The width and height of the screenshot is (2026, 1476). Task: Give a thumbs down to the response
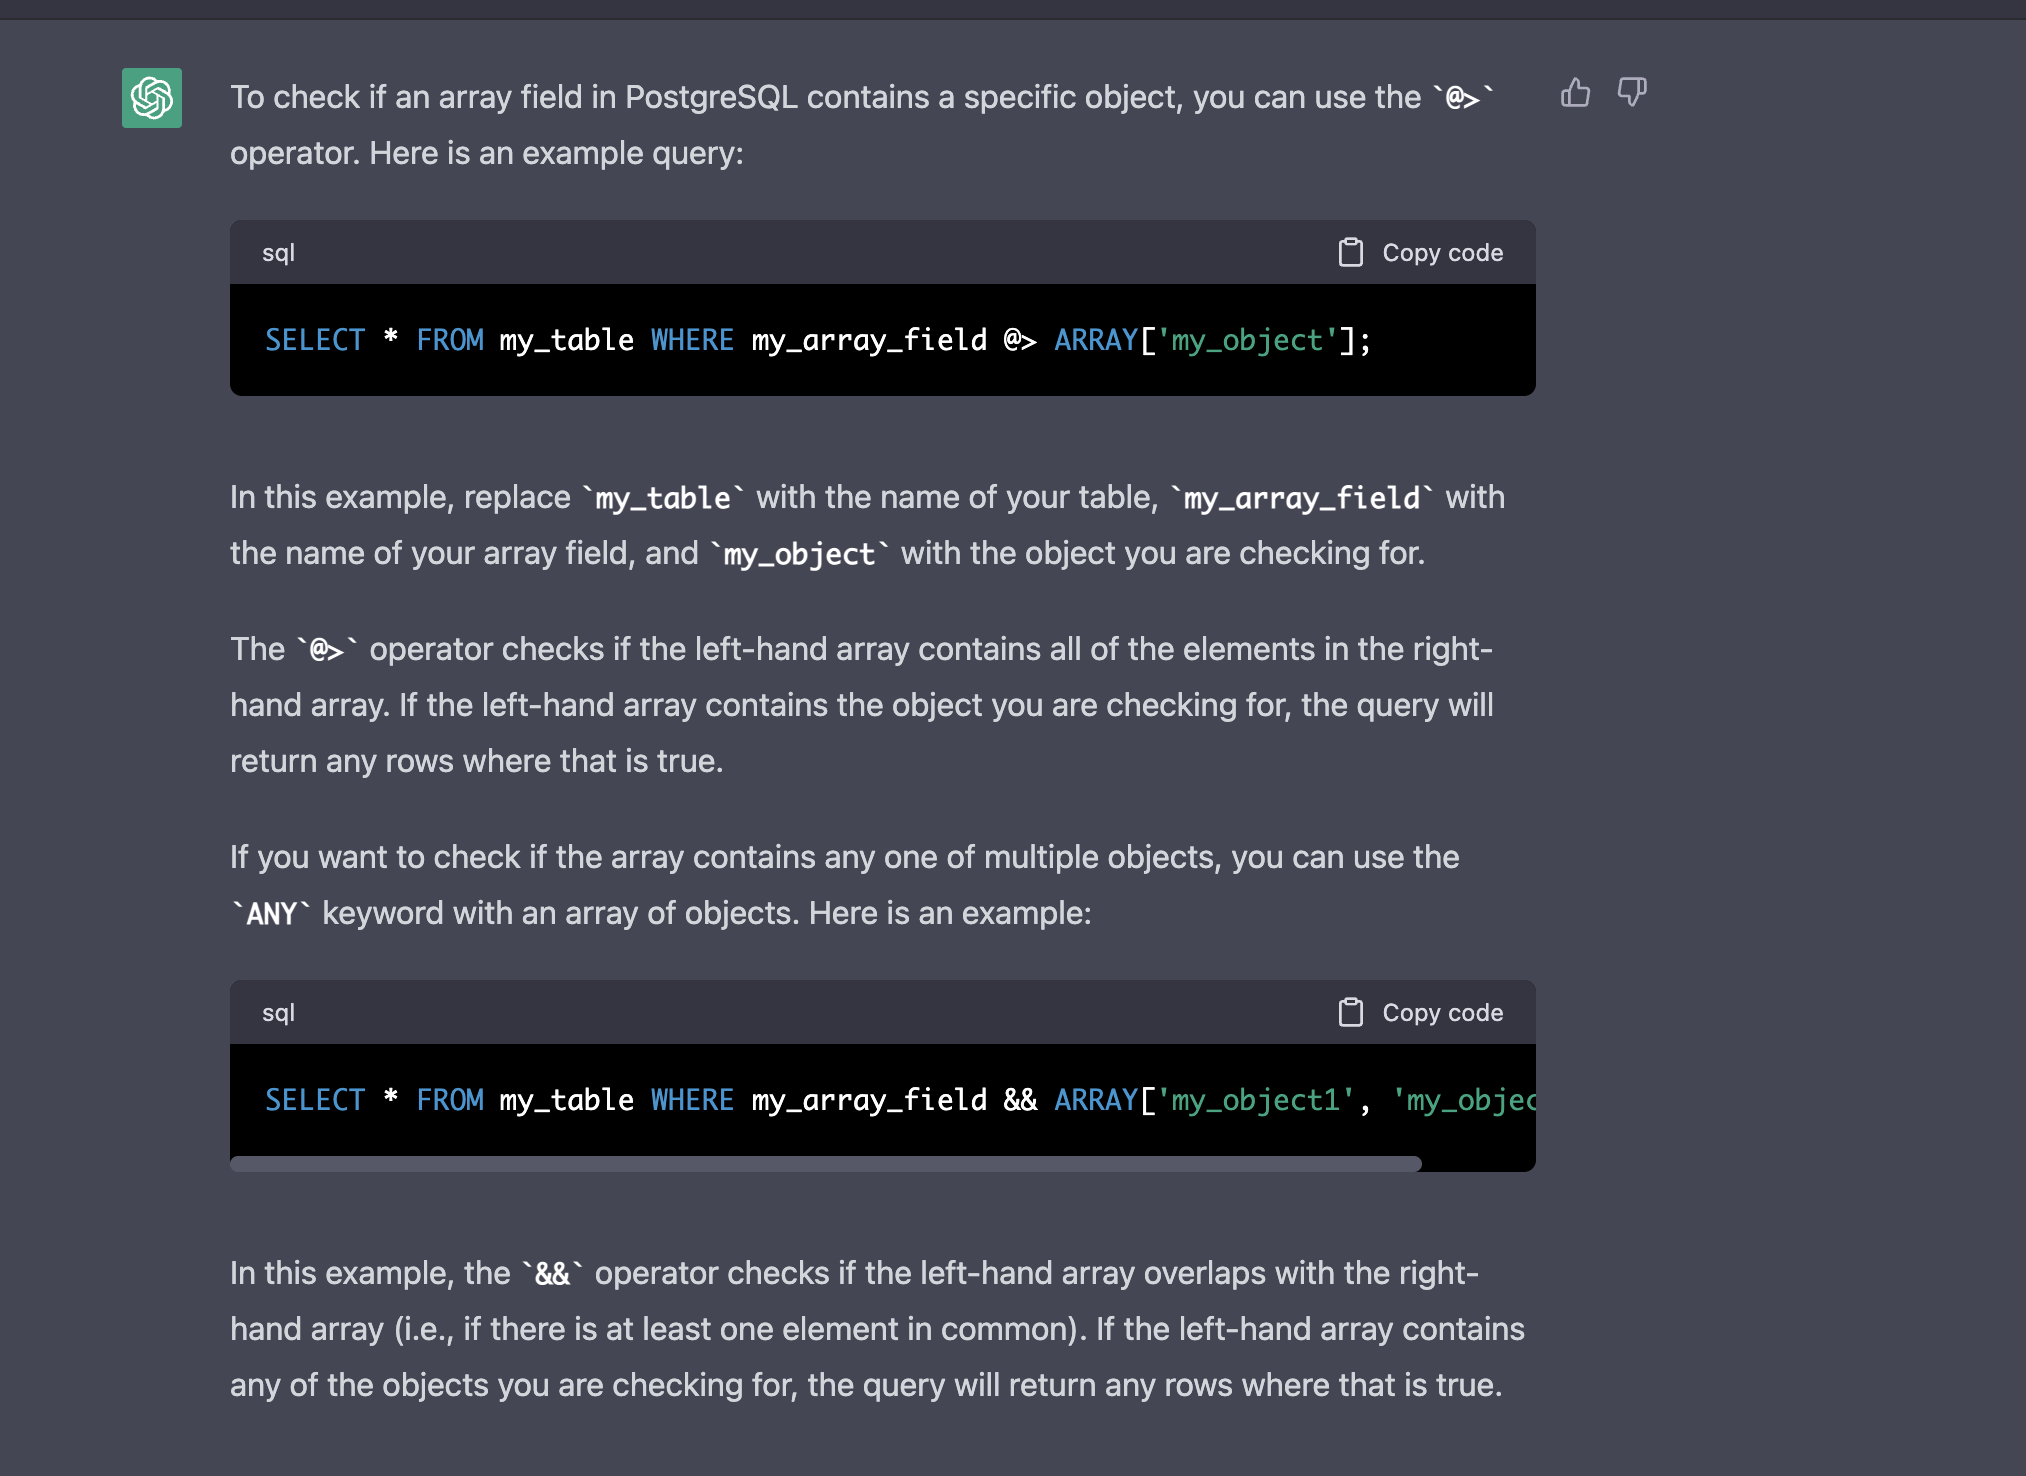pyautogui.click(x=1633, y=92)
